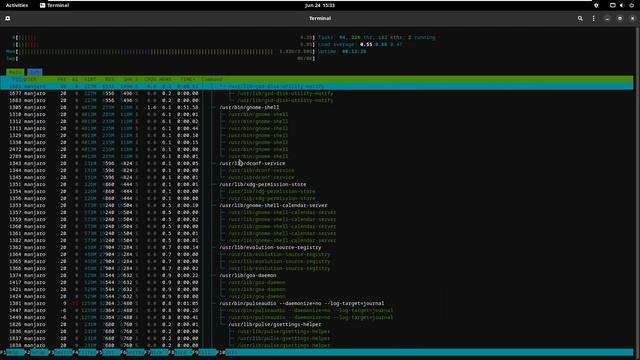Open a new terminal tab with the titlebar icon
The image size is (640, 360).
[8, 18]
